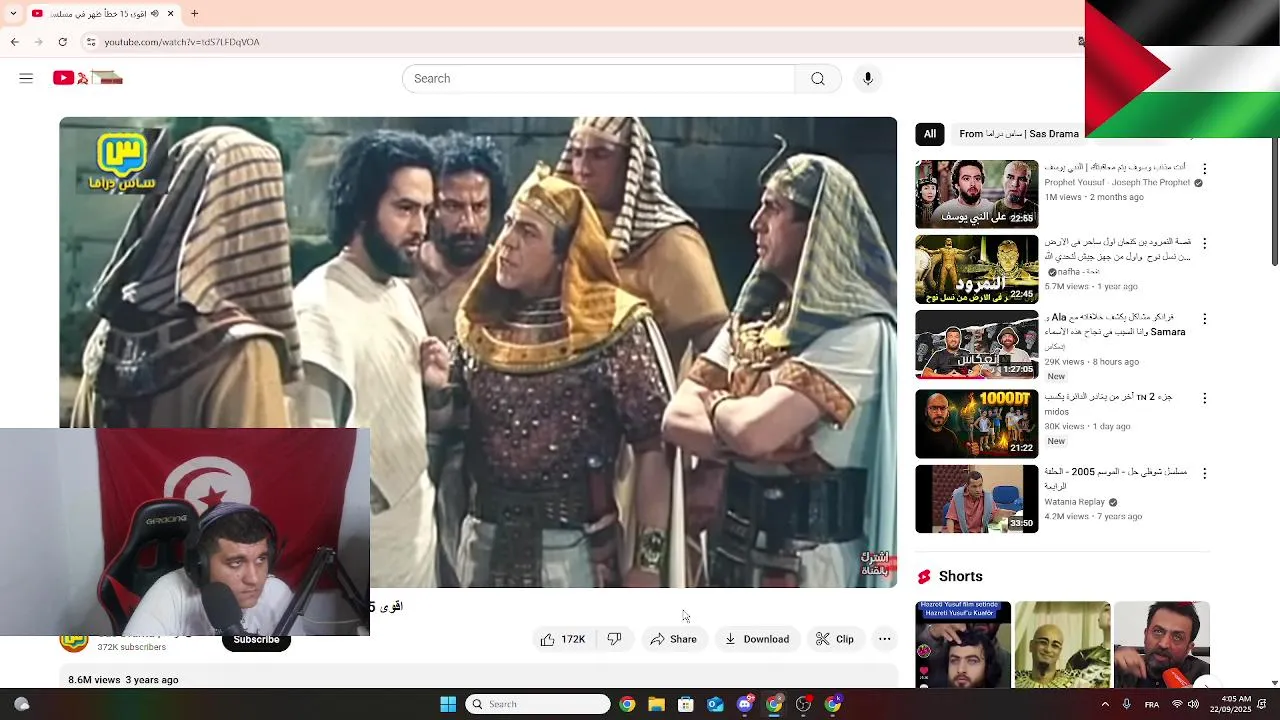Open volume control in system tray
This screenshot has width=1280, height=720.
(1193, 704)
